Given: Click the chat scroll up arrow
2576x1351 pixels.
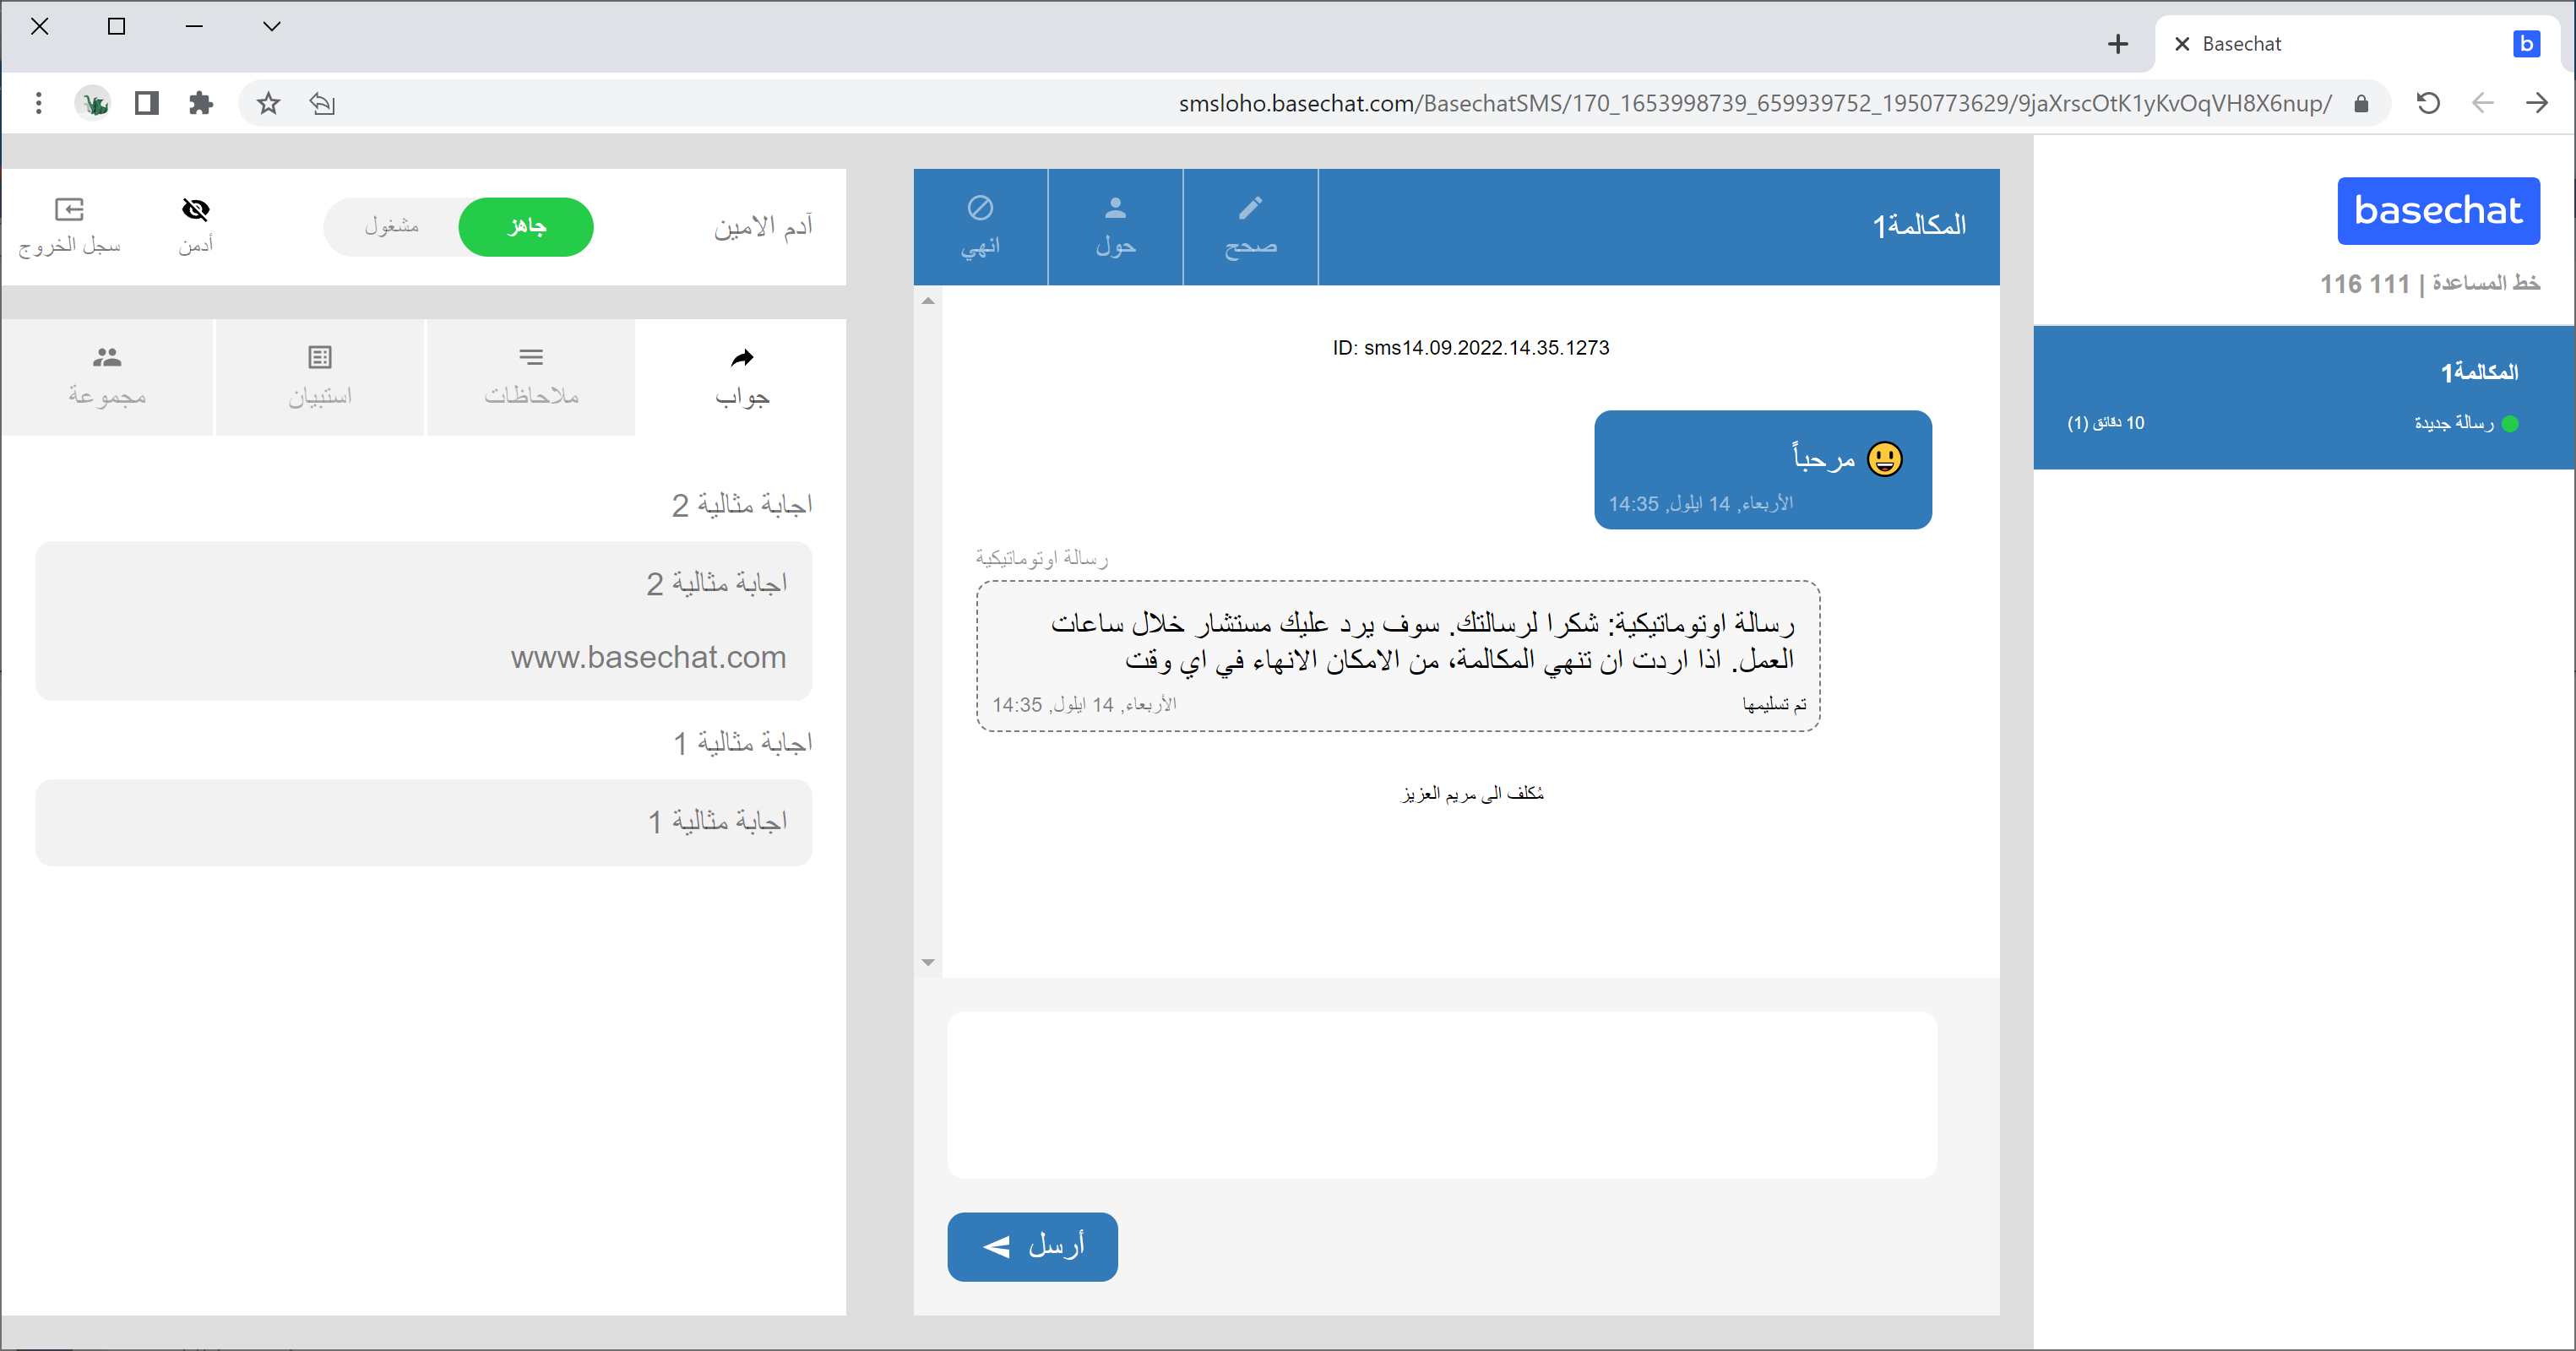Looking at the screenshot, I should click(x=928, y=301).
